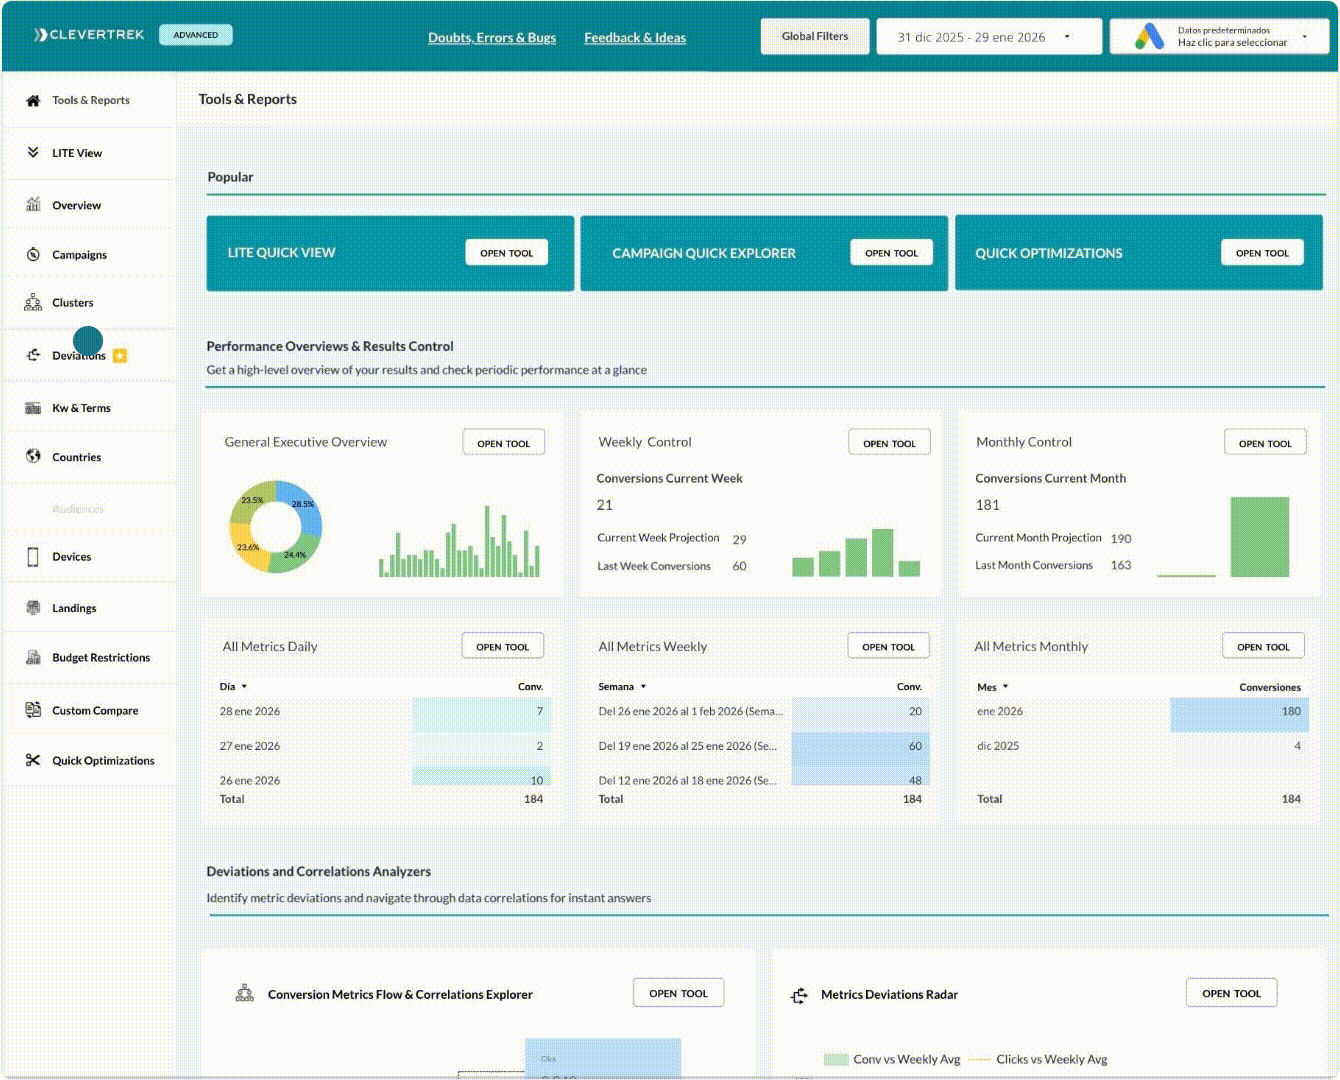The height and width of the screenshot is (1080, 1340).
Task: Click the Tools & Reports home icon
Action: click(x=33, y=100)
